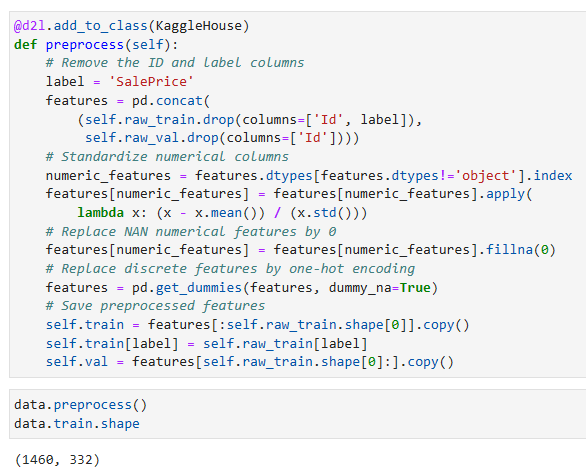The image size is (586, 475).
Task: Click the self.raw_val.drop(columns=['Id']) line
Action: pos(222,138)
